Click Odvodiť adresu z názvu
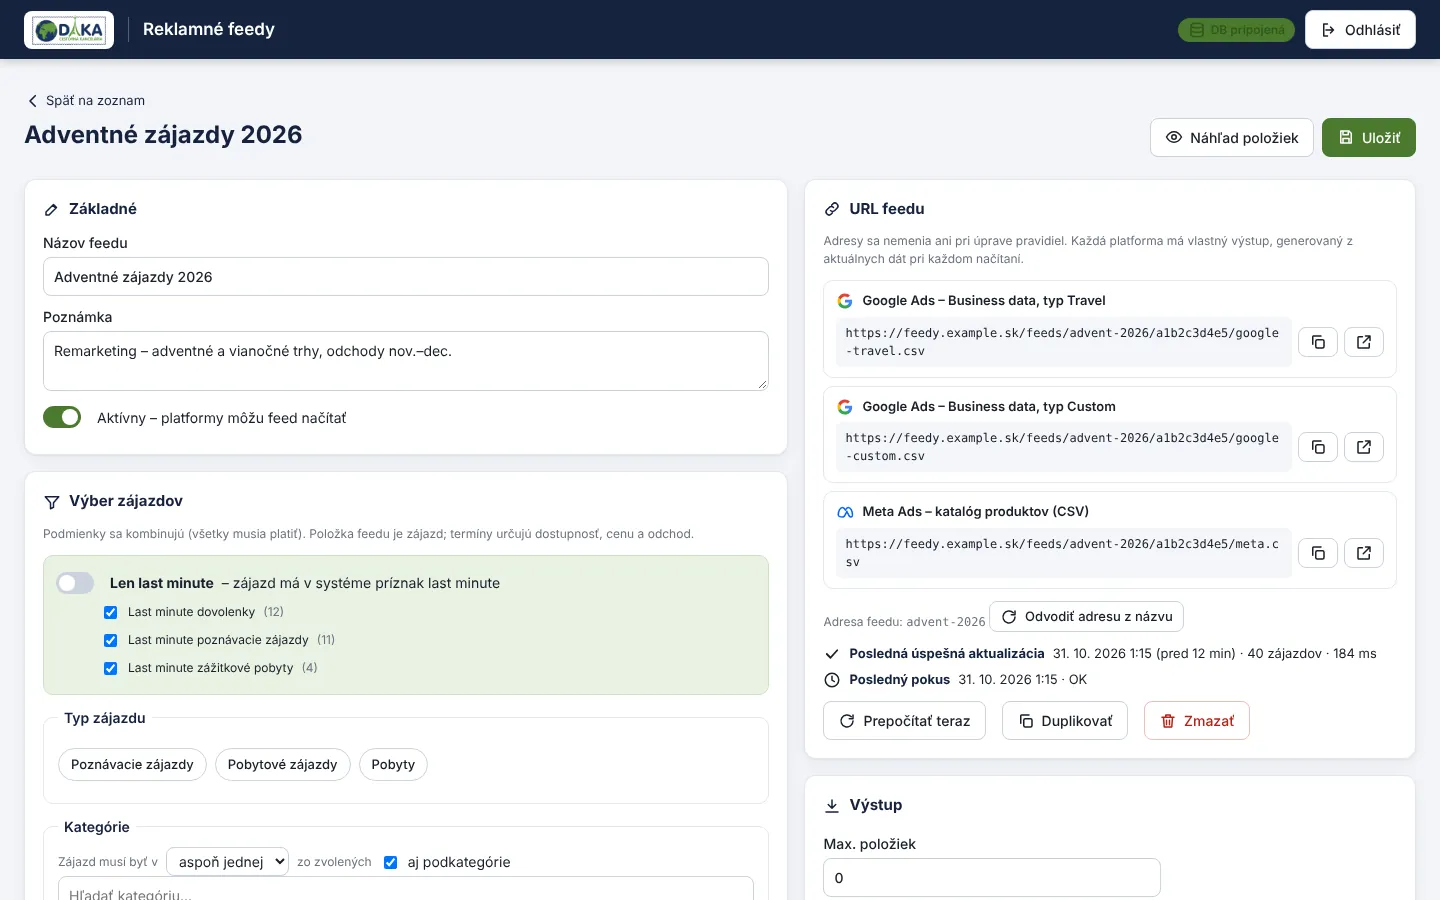The image size is (1440, 900). point(1086,617)
